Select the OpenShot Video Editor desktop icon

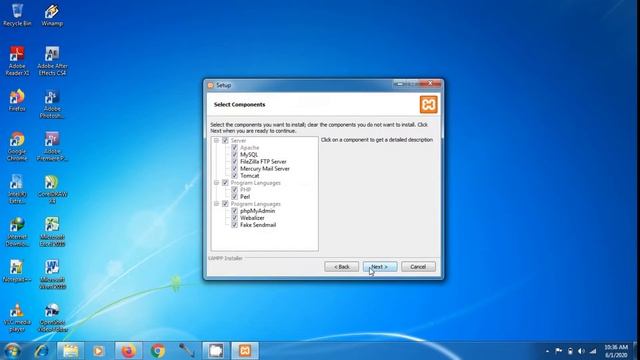52,317
